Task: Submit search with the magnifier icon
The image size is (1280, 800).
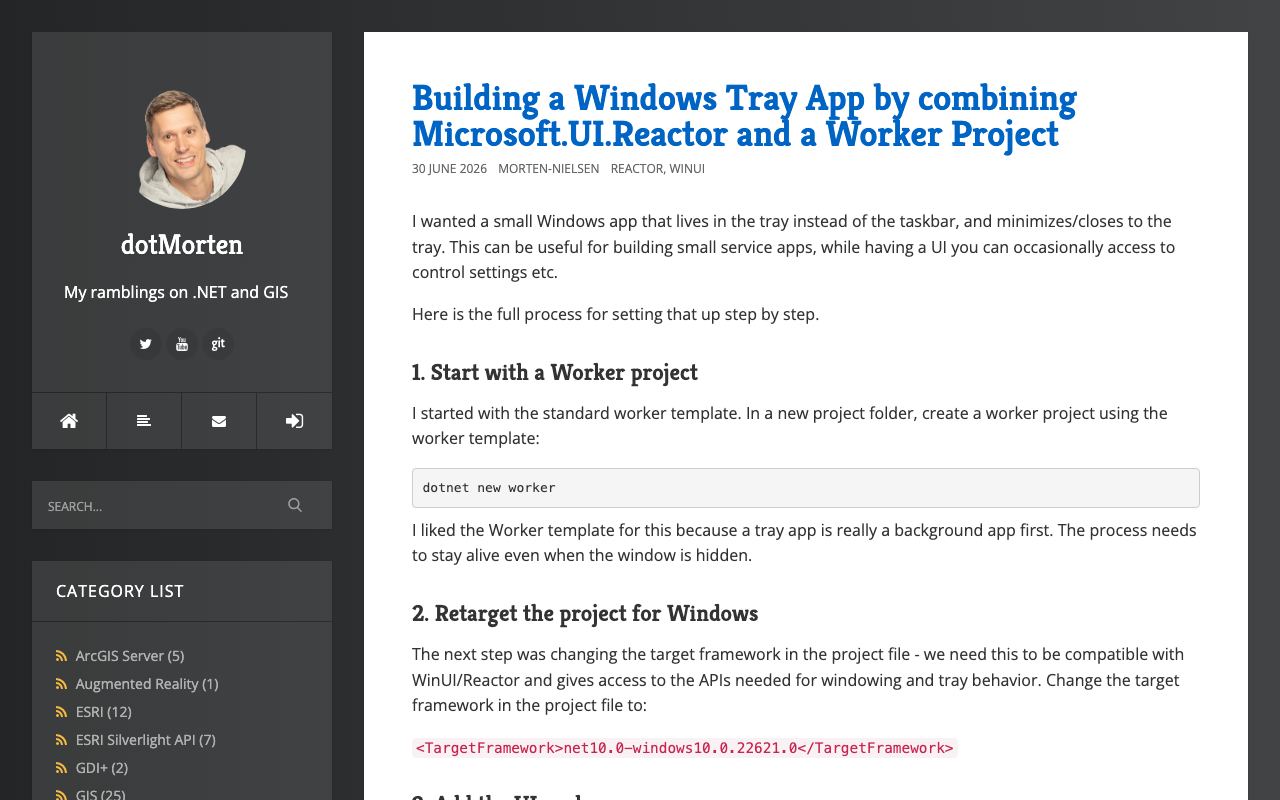Action: tap(295, 505)
